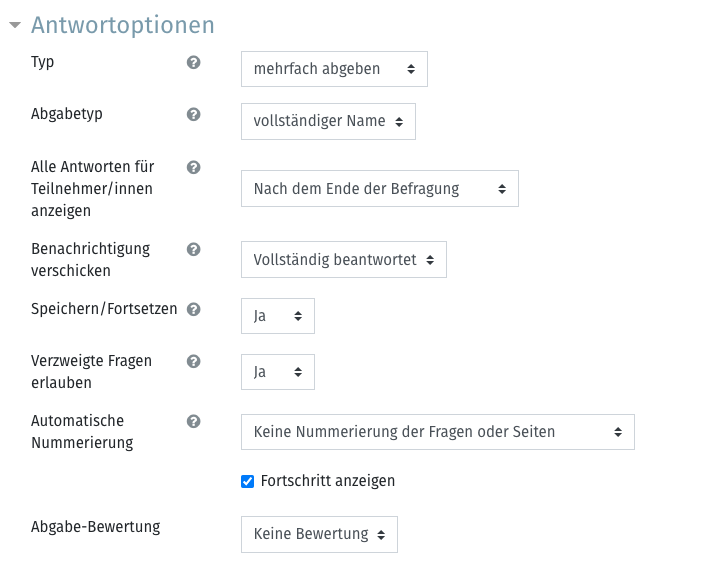Expand the 'Nach dem Ende der Befragung' dropdown

(380, 188)
